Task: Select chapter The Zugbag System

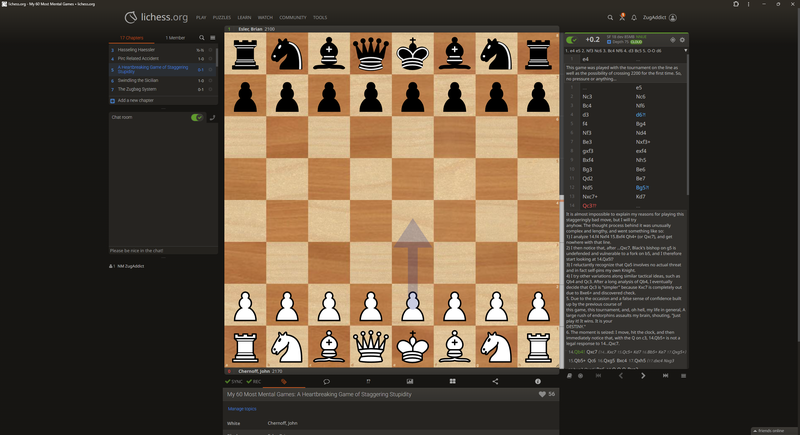Action: click(x=137, y=89)
